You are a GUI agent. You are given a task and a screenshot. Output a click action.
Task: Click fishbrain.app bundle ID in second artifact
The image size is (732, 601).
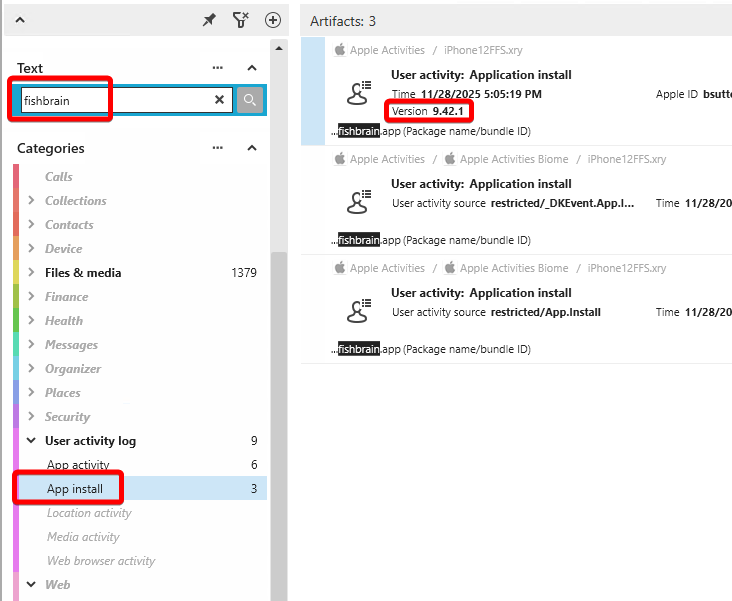point(431,240)
